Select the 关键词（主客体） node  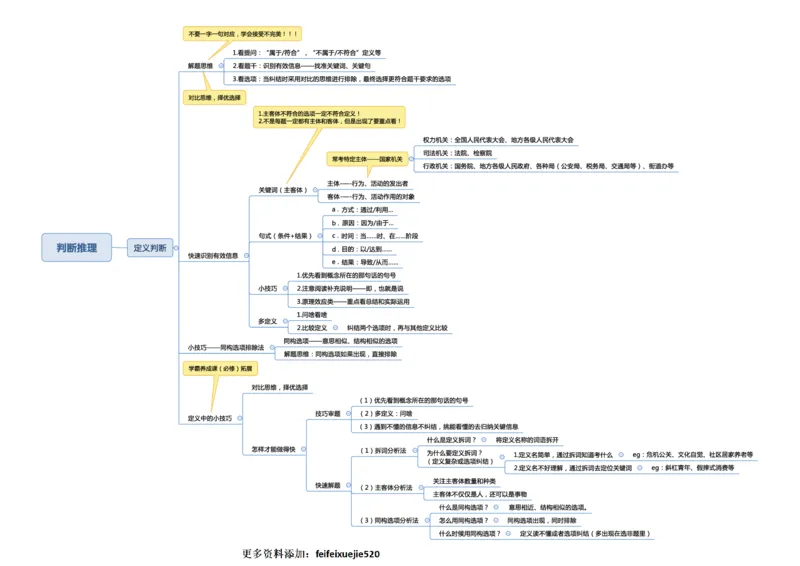(x=281, y=189)
